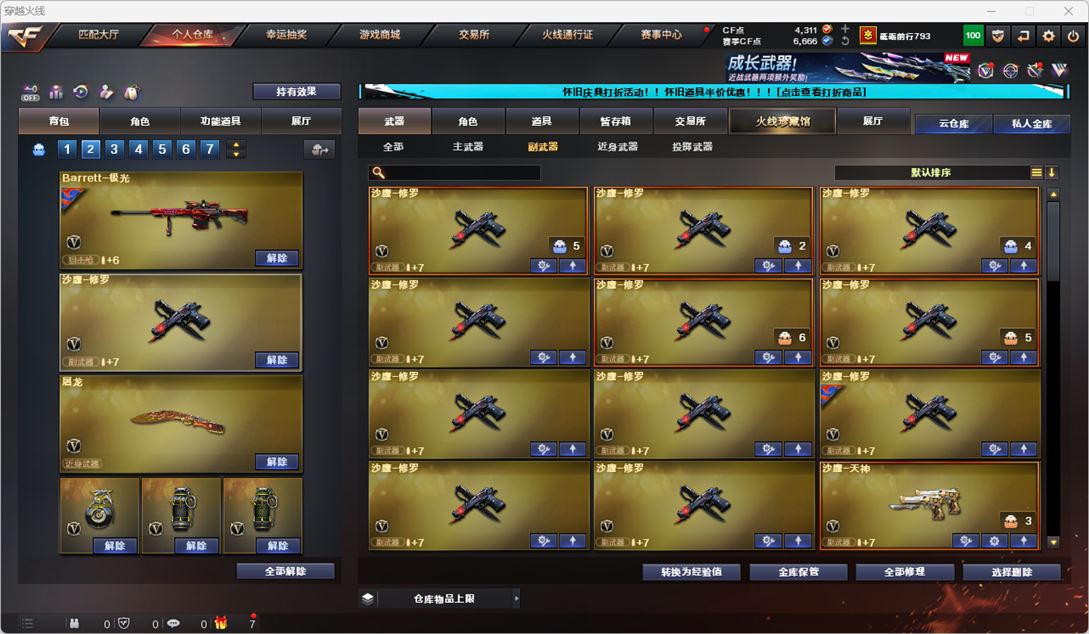Select backpack slot number 3

(114, 149)
